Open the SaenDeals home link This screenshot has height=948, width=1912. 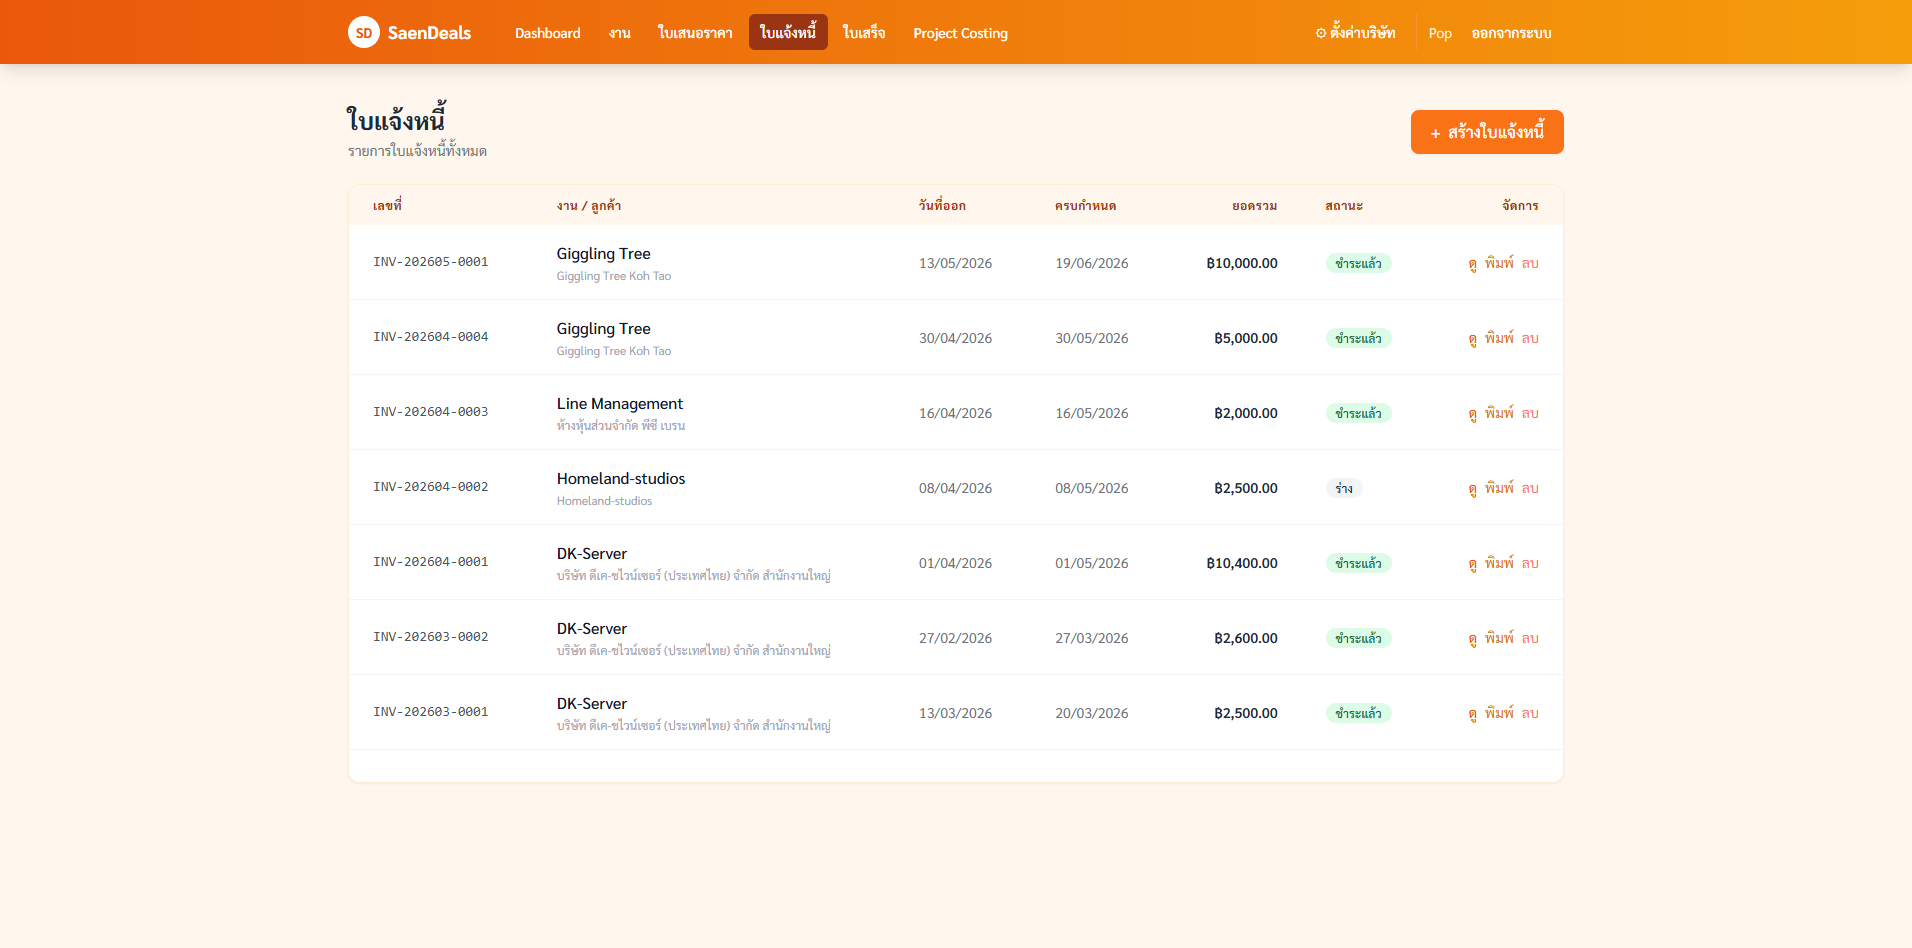tap(410, 32)
